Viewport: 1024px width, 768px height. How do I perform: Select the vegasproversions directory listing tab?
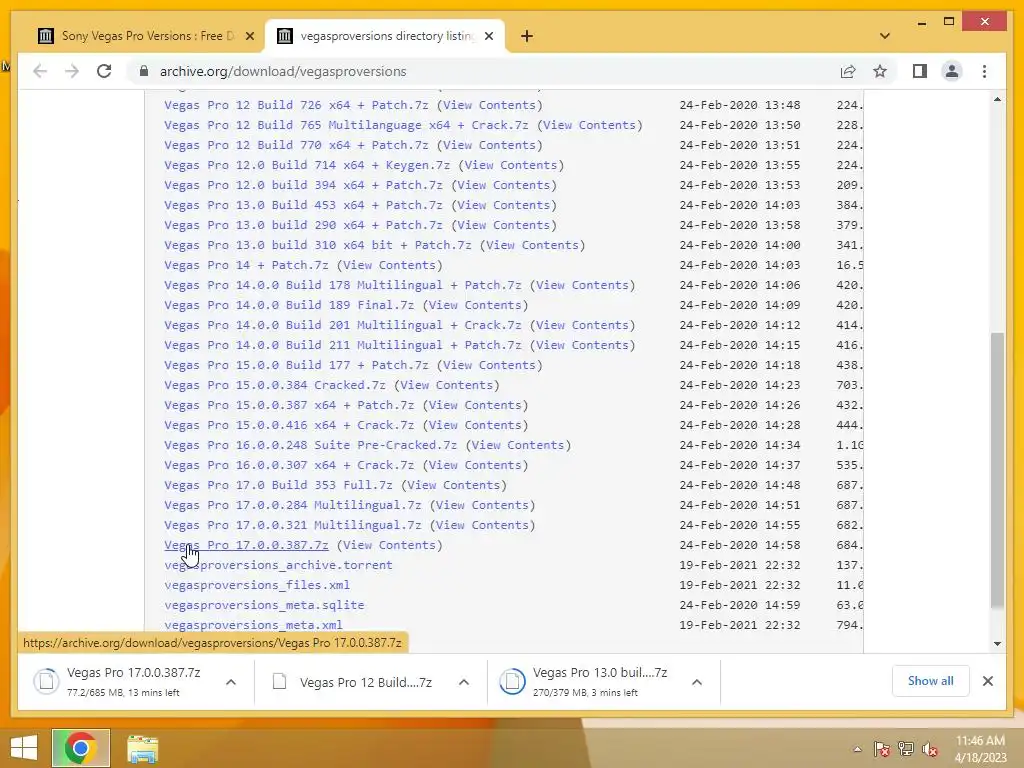pyautogui.click(x=385, y=36)
